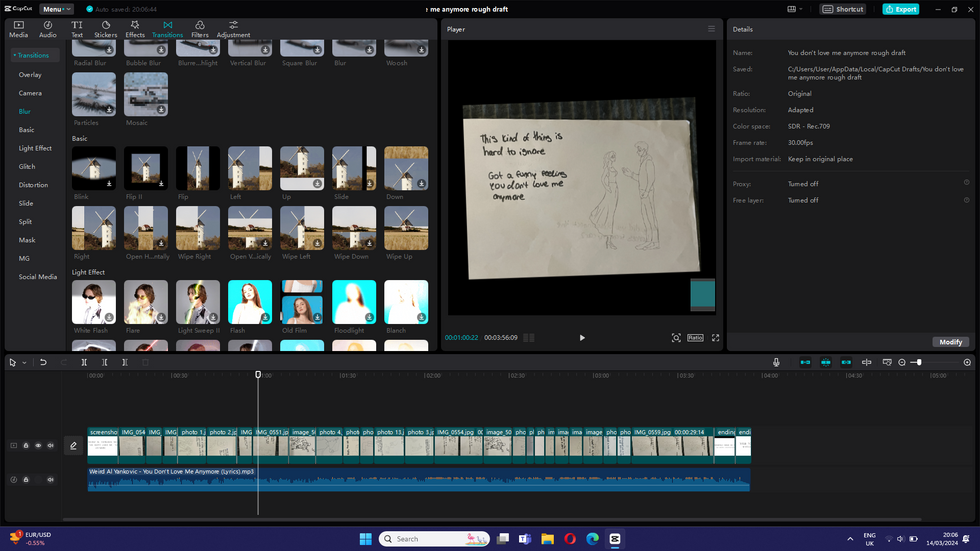This screenshot has width=980, height=551.
Task: Choose the Wipe Right transition thumbnail
Action: (x=198, y=228)
